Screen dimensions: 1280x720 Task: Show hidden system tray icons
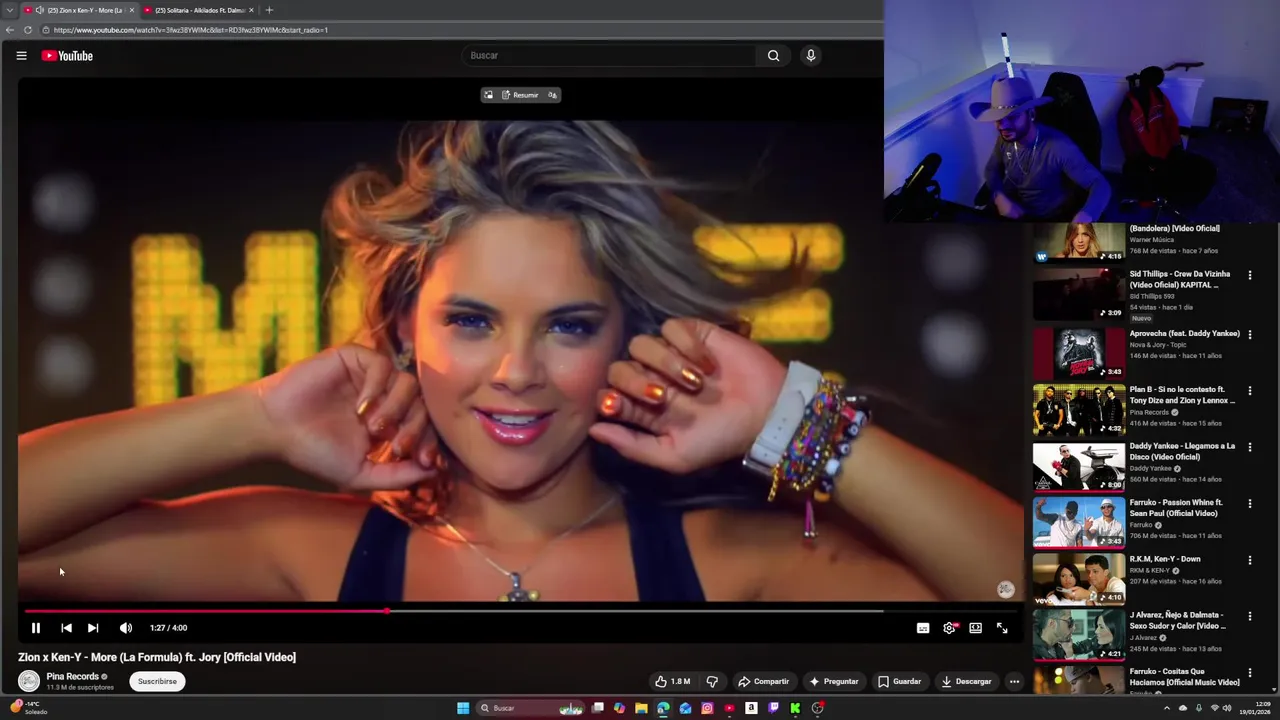(1166, 708)
